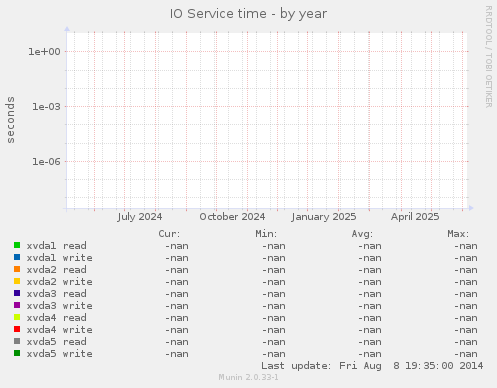The image size is (497, 388).
Task: Select the 'xvda4 read' legend label
Action: point(56,318)
